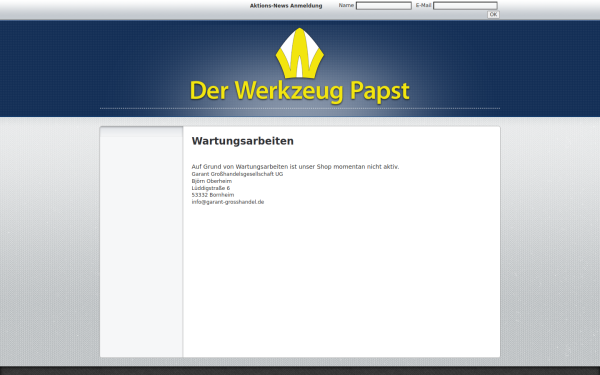Click the Name input field
Viewport: 600px width, 375px height.
(x=383, y=6)
